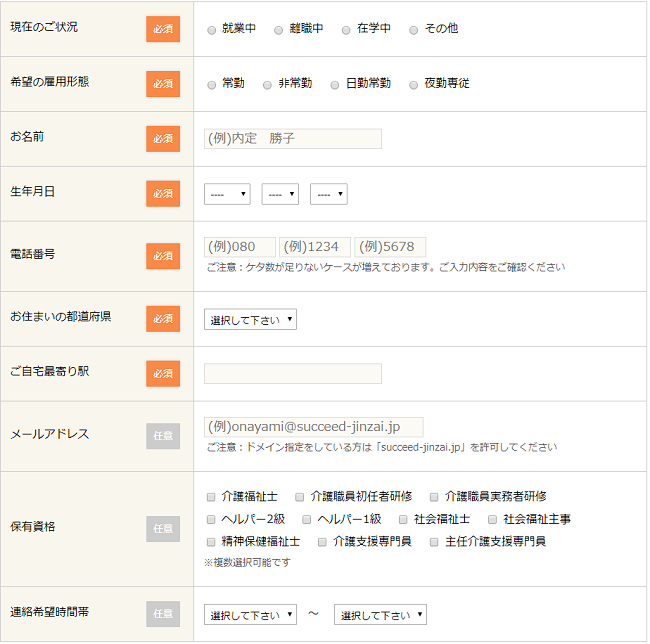Open the contact end time dropdown
650x644 pixels.
pyautogui.click(x=380, y=615)
